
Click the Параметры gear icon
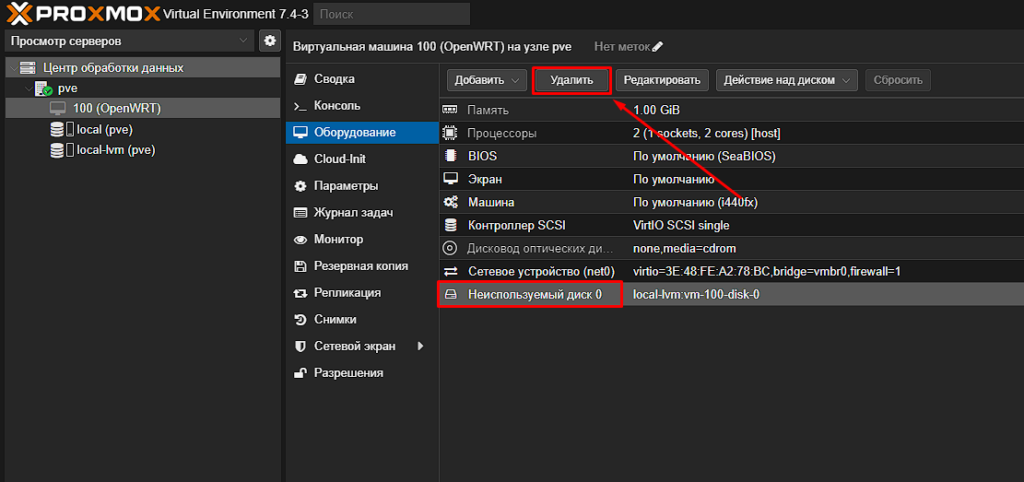pyautogui.click(x=300, y=186)
